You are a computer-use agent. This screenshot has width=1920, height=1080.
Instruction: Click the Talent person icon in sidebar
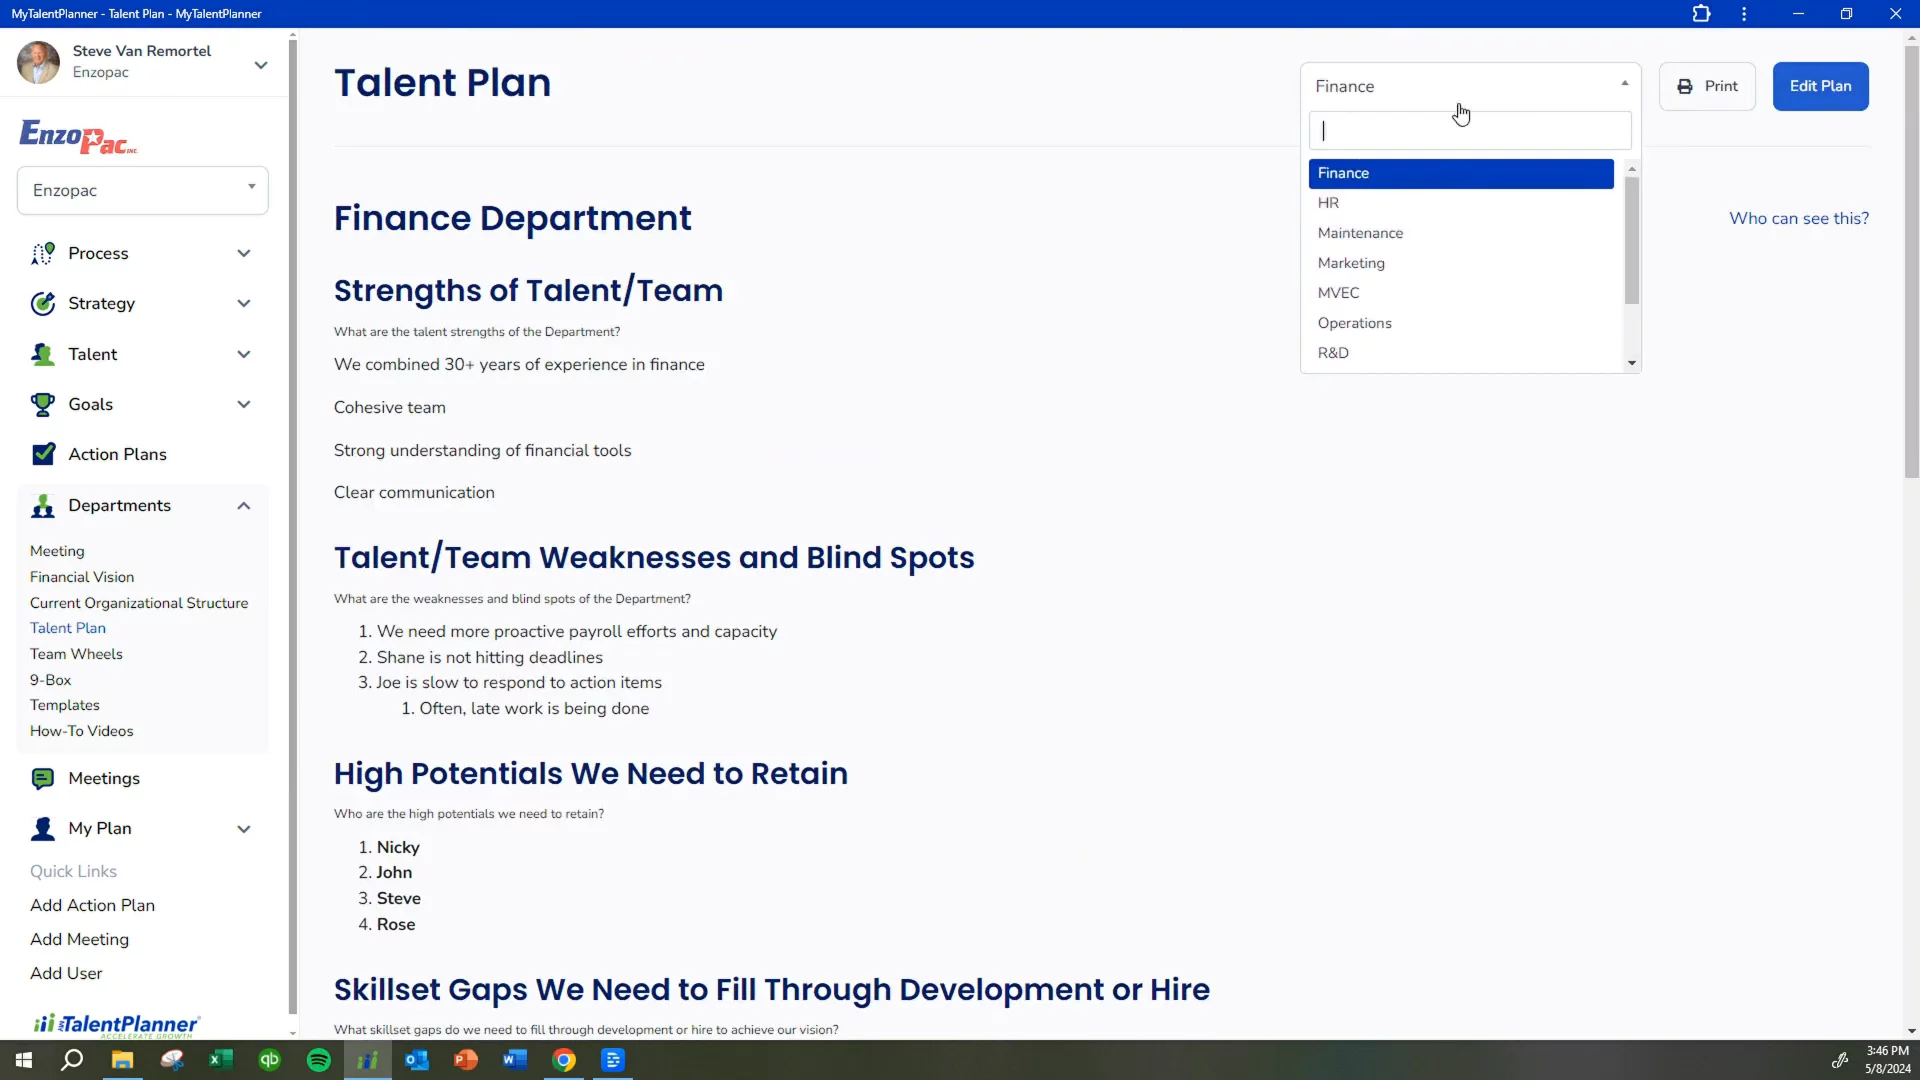tap(42, 355)
